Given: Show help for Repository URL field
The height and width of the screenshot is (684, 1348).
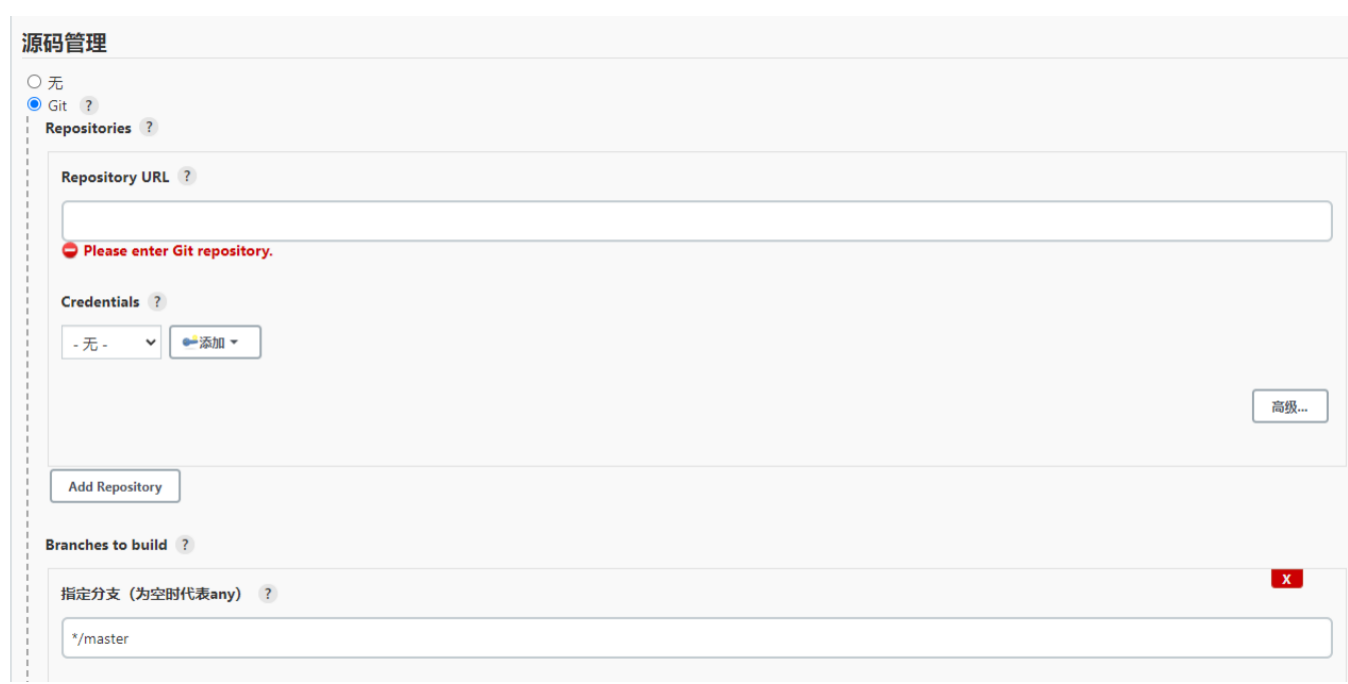Looking at the screenshot, I should pyautogui.click(x=187, y=176).
